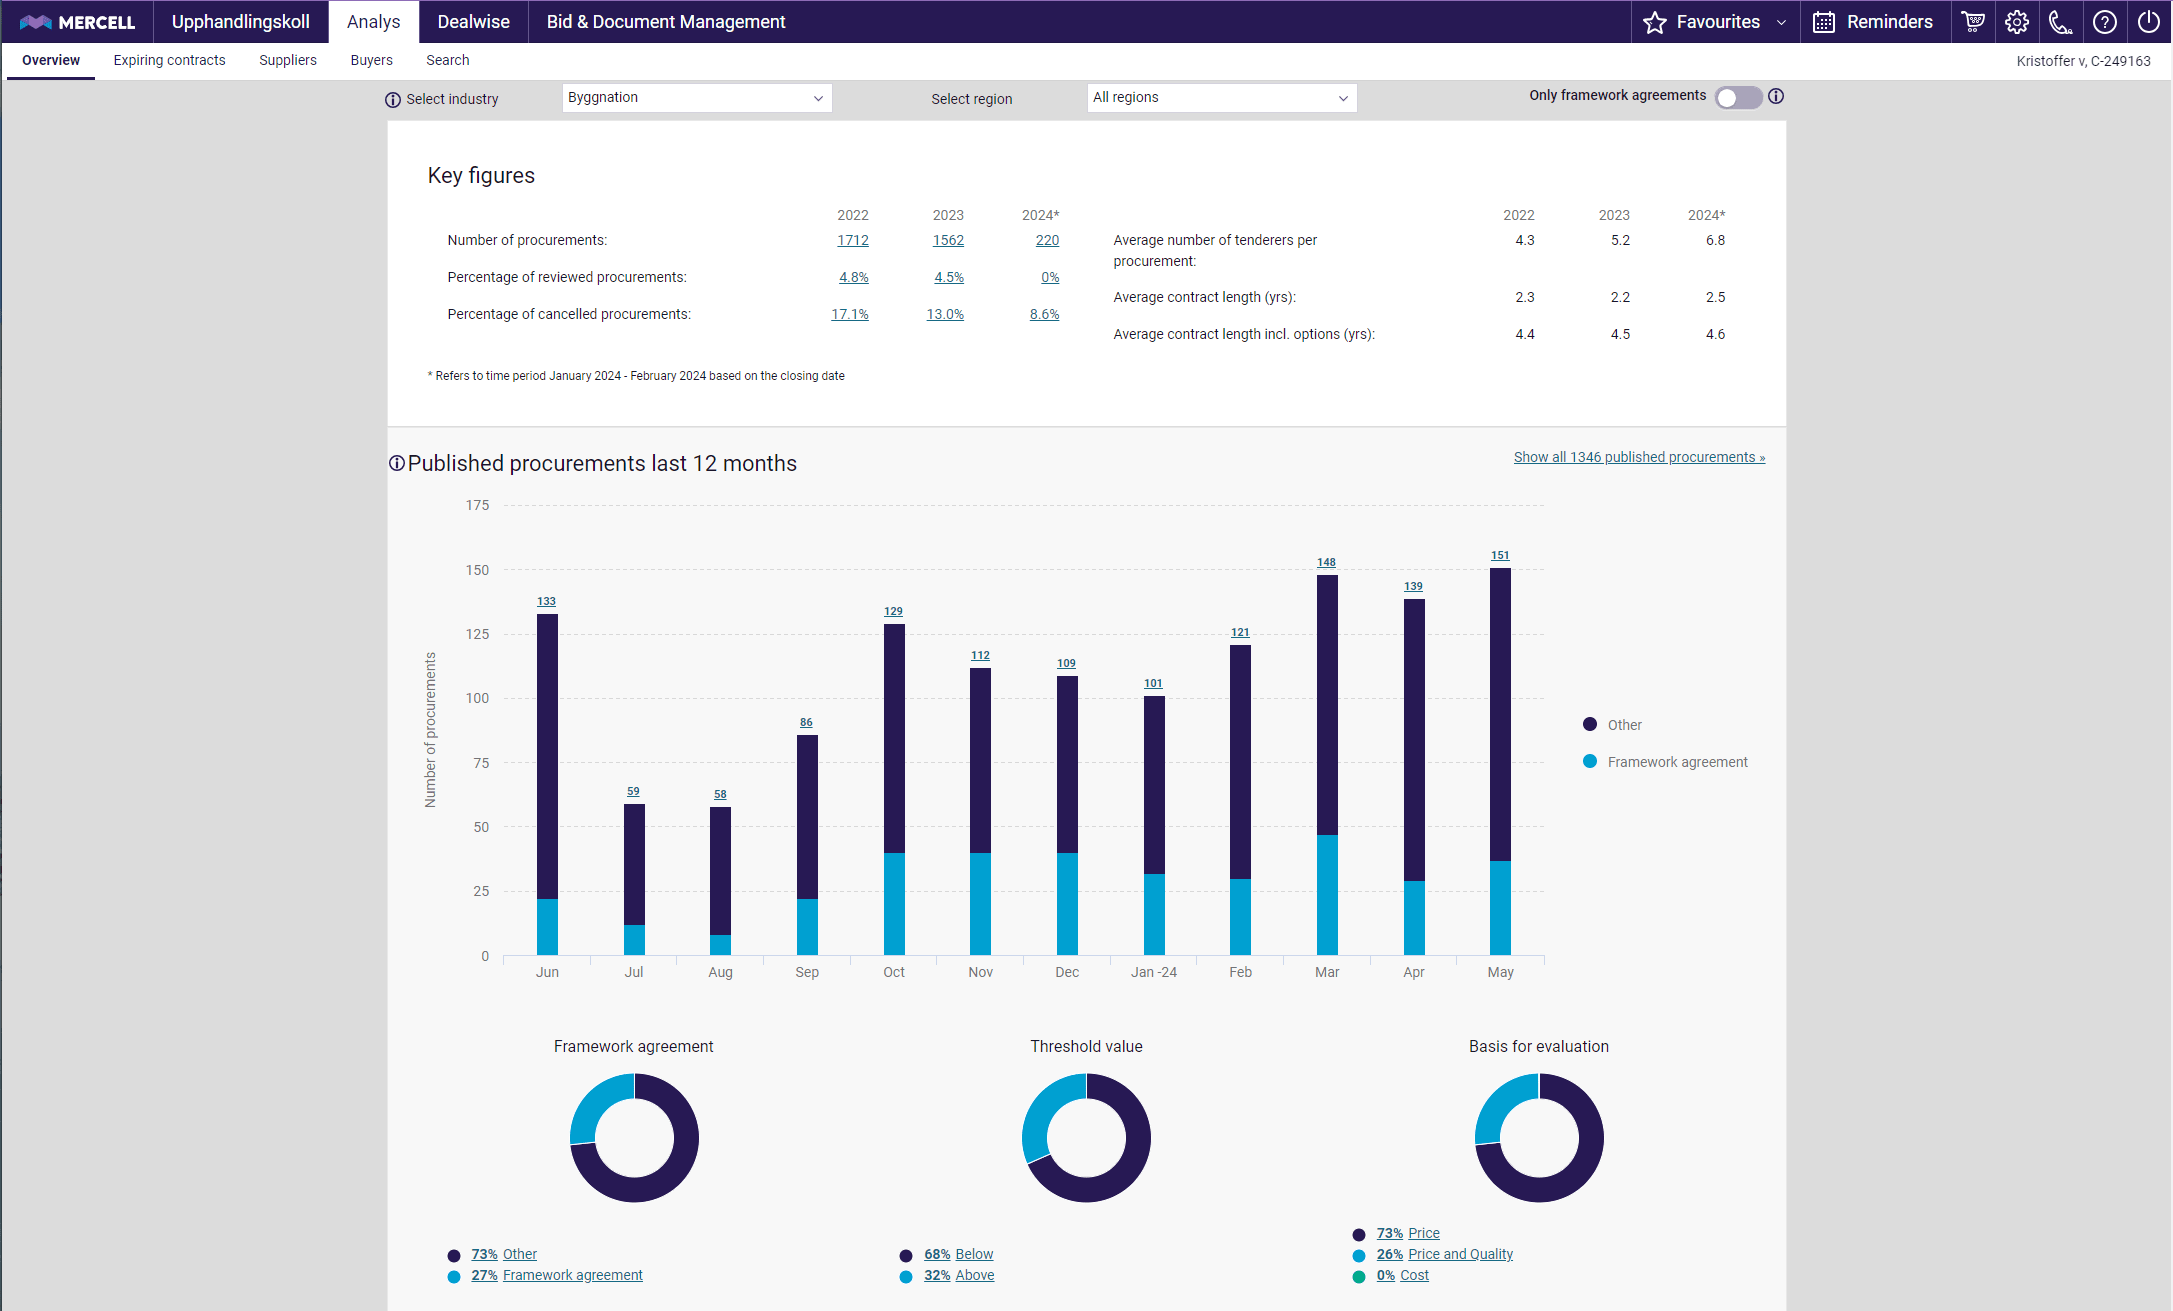Open the settings gear icon
Viewport: 2173px width, 1311px height.
coord(2016,22)
